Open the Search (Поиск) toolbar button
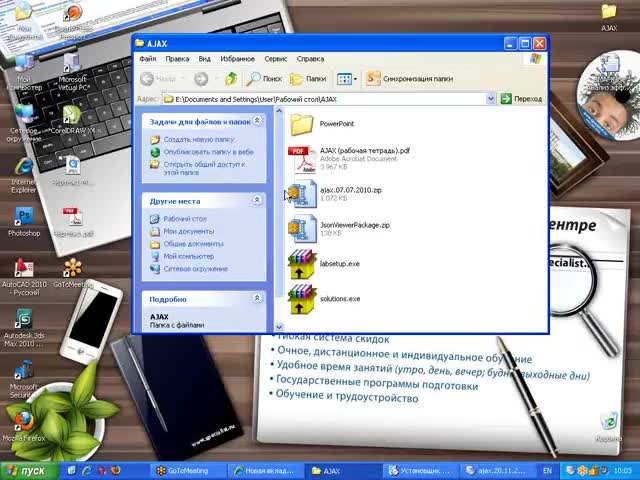640x480 pixels. pos(264,78)
